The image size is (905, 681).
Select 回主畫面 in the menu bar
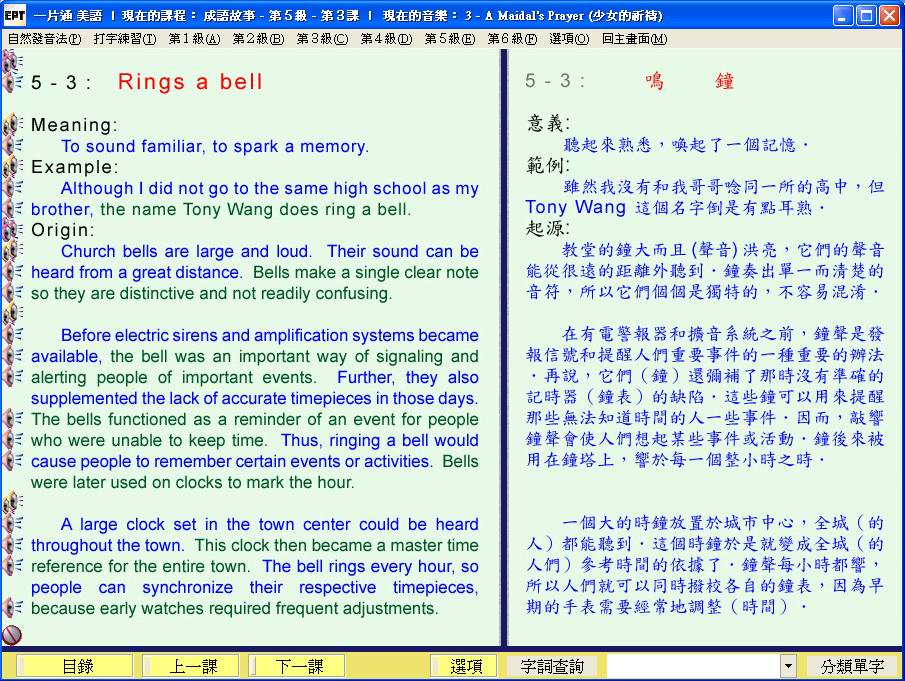pos(634,39)
